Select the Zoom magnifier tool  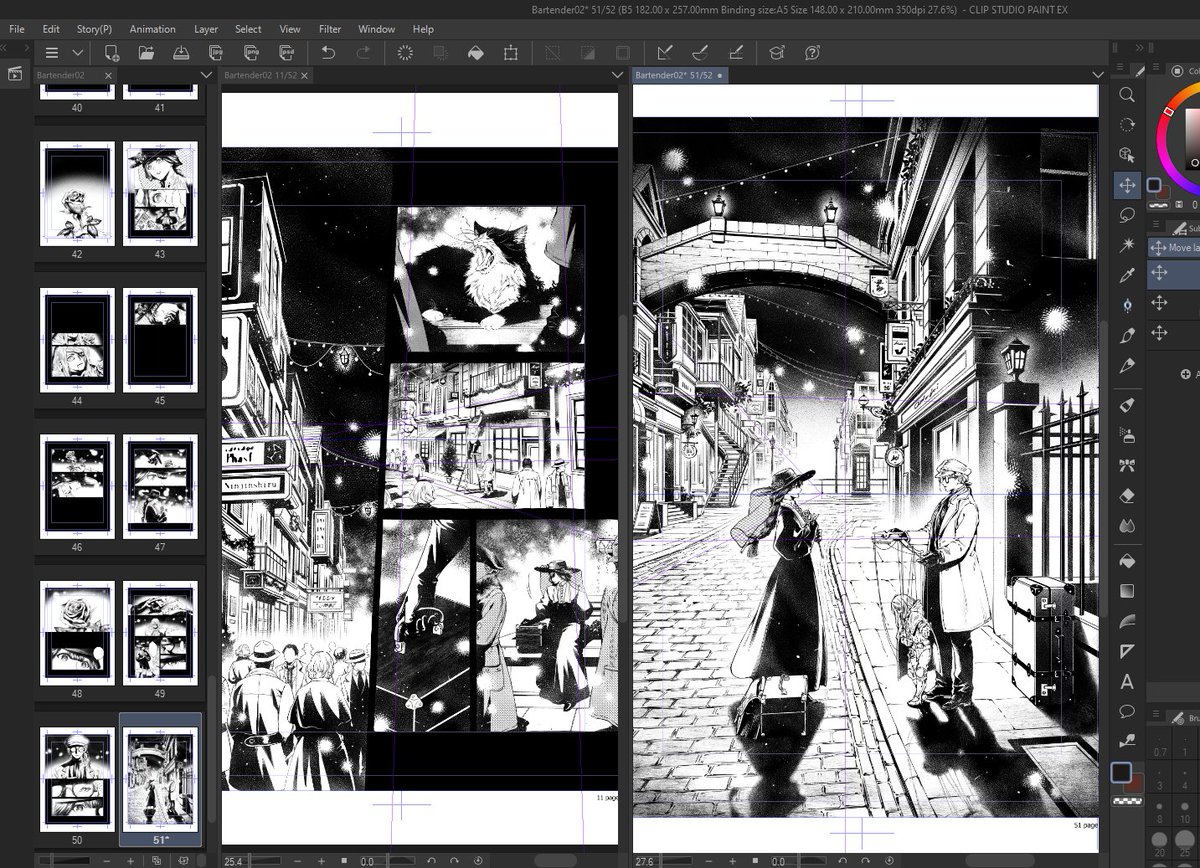click(x=1127, y=94)
